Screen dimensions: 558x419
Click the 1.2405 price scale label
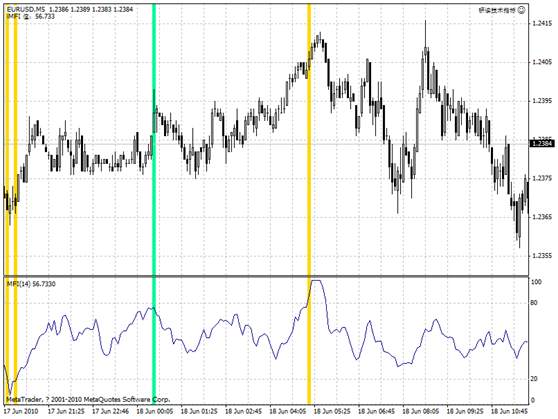click(542, 62)
